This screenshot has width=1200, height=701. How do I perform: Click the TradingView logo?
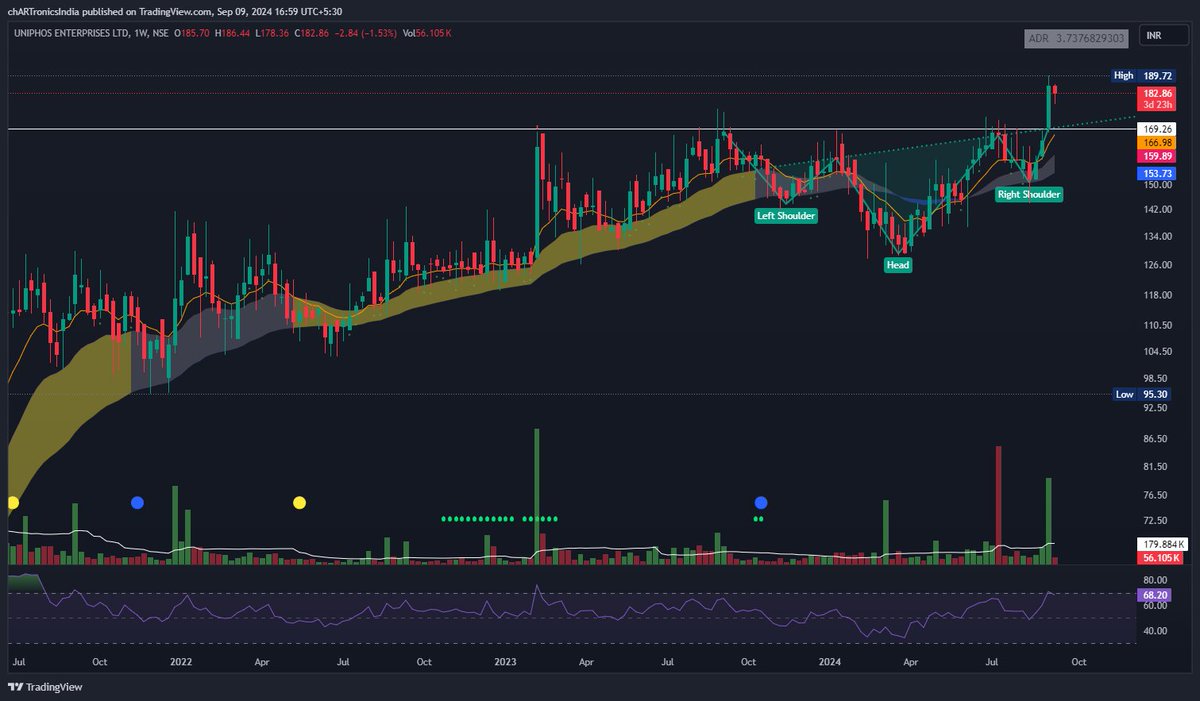tap(43, 687)
